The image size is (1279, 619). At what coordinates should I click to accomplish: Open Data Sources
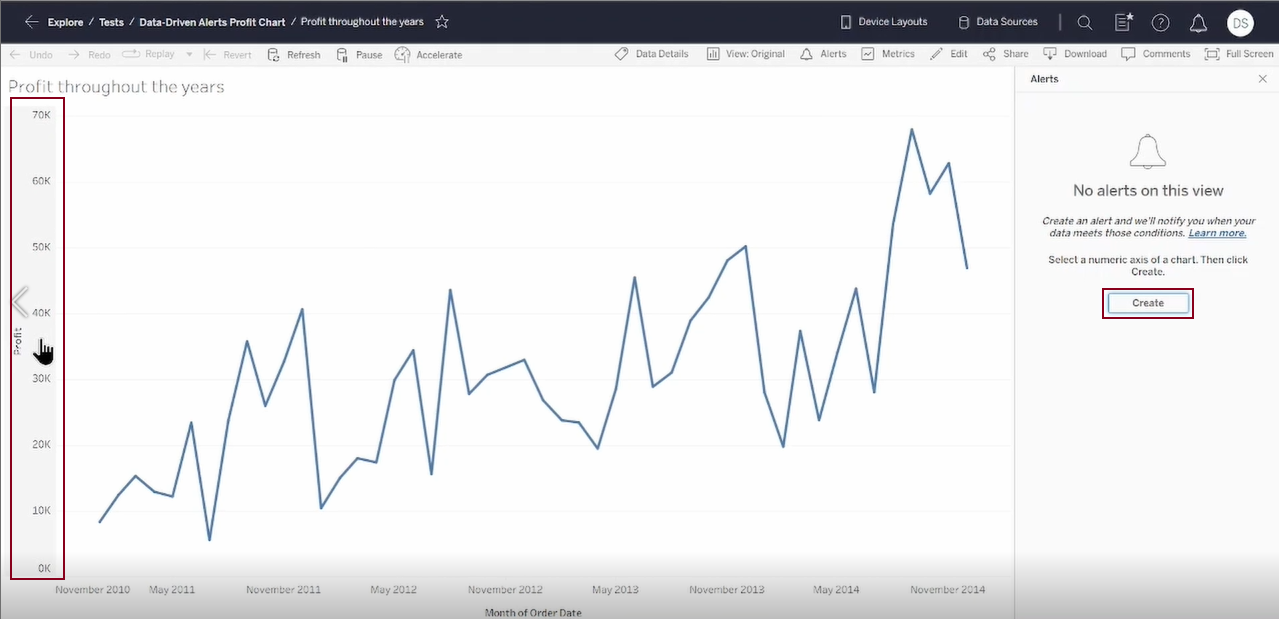pyautogui.click(x=998, y=21)
